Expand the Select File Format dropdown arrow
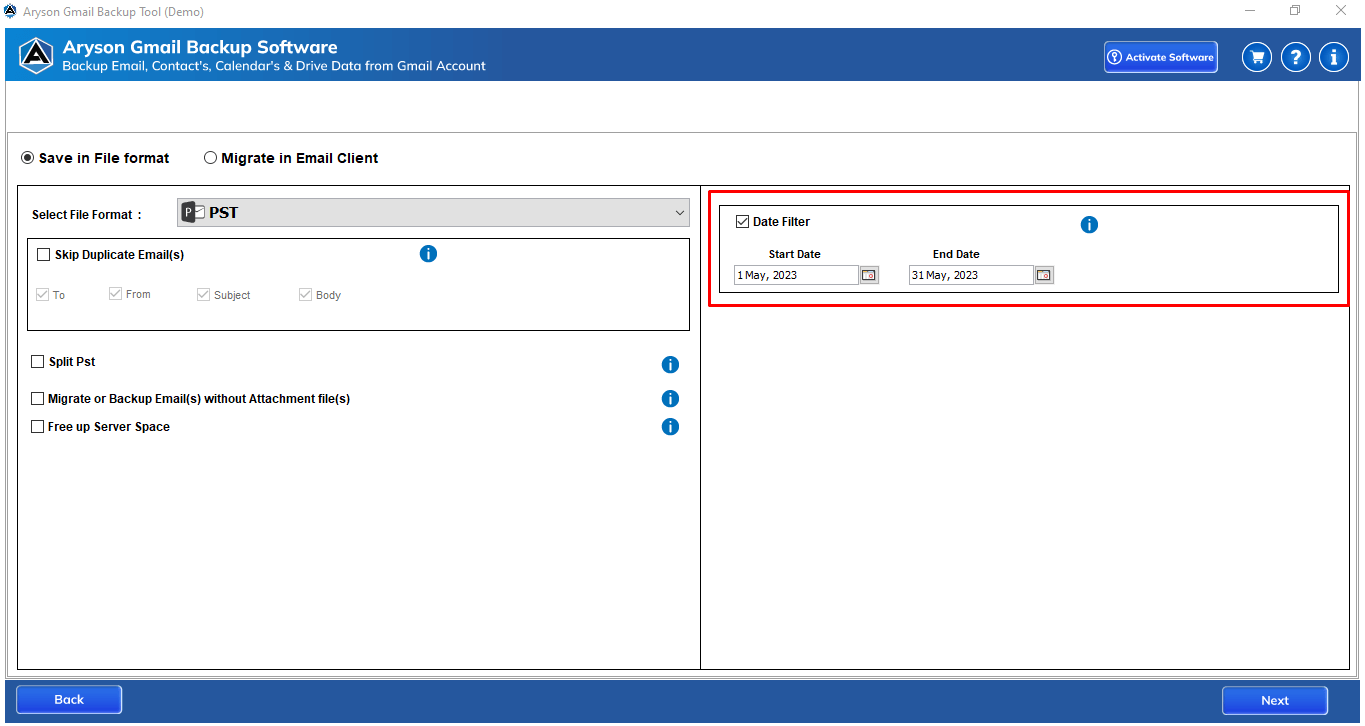The width and height of the screenshot is (1365, 726). pyautogui.click(x=680, y=212)
